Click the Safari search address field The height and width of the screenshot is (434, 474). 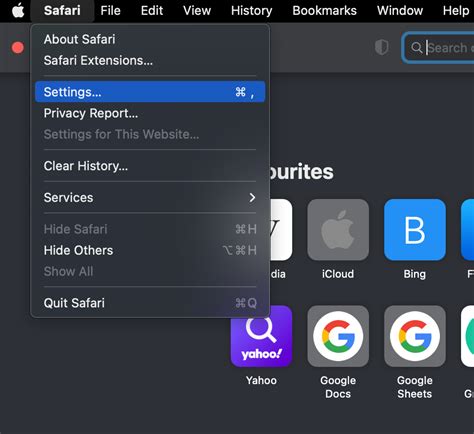[439, 48]
